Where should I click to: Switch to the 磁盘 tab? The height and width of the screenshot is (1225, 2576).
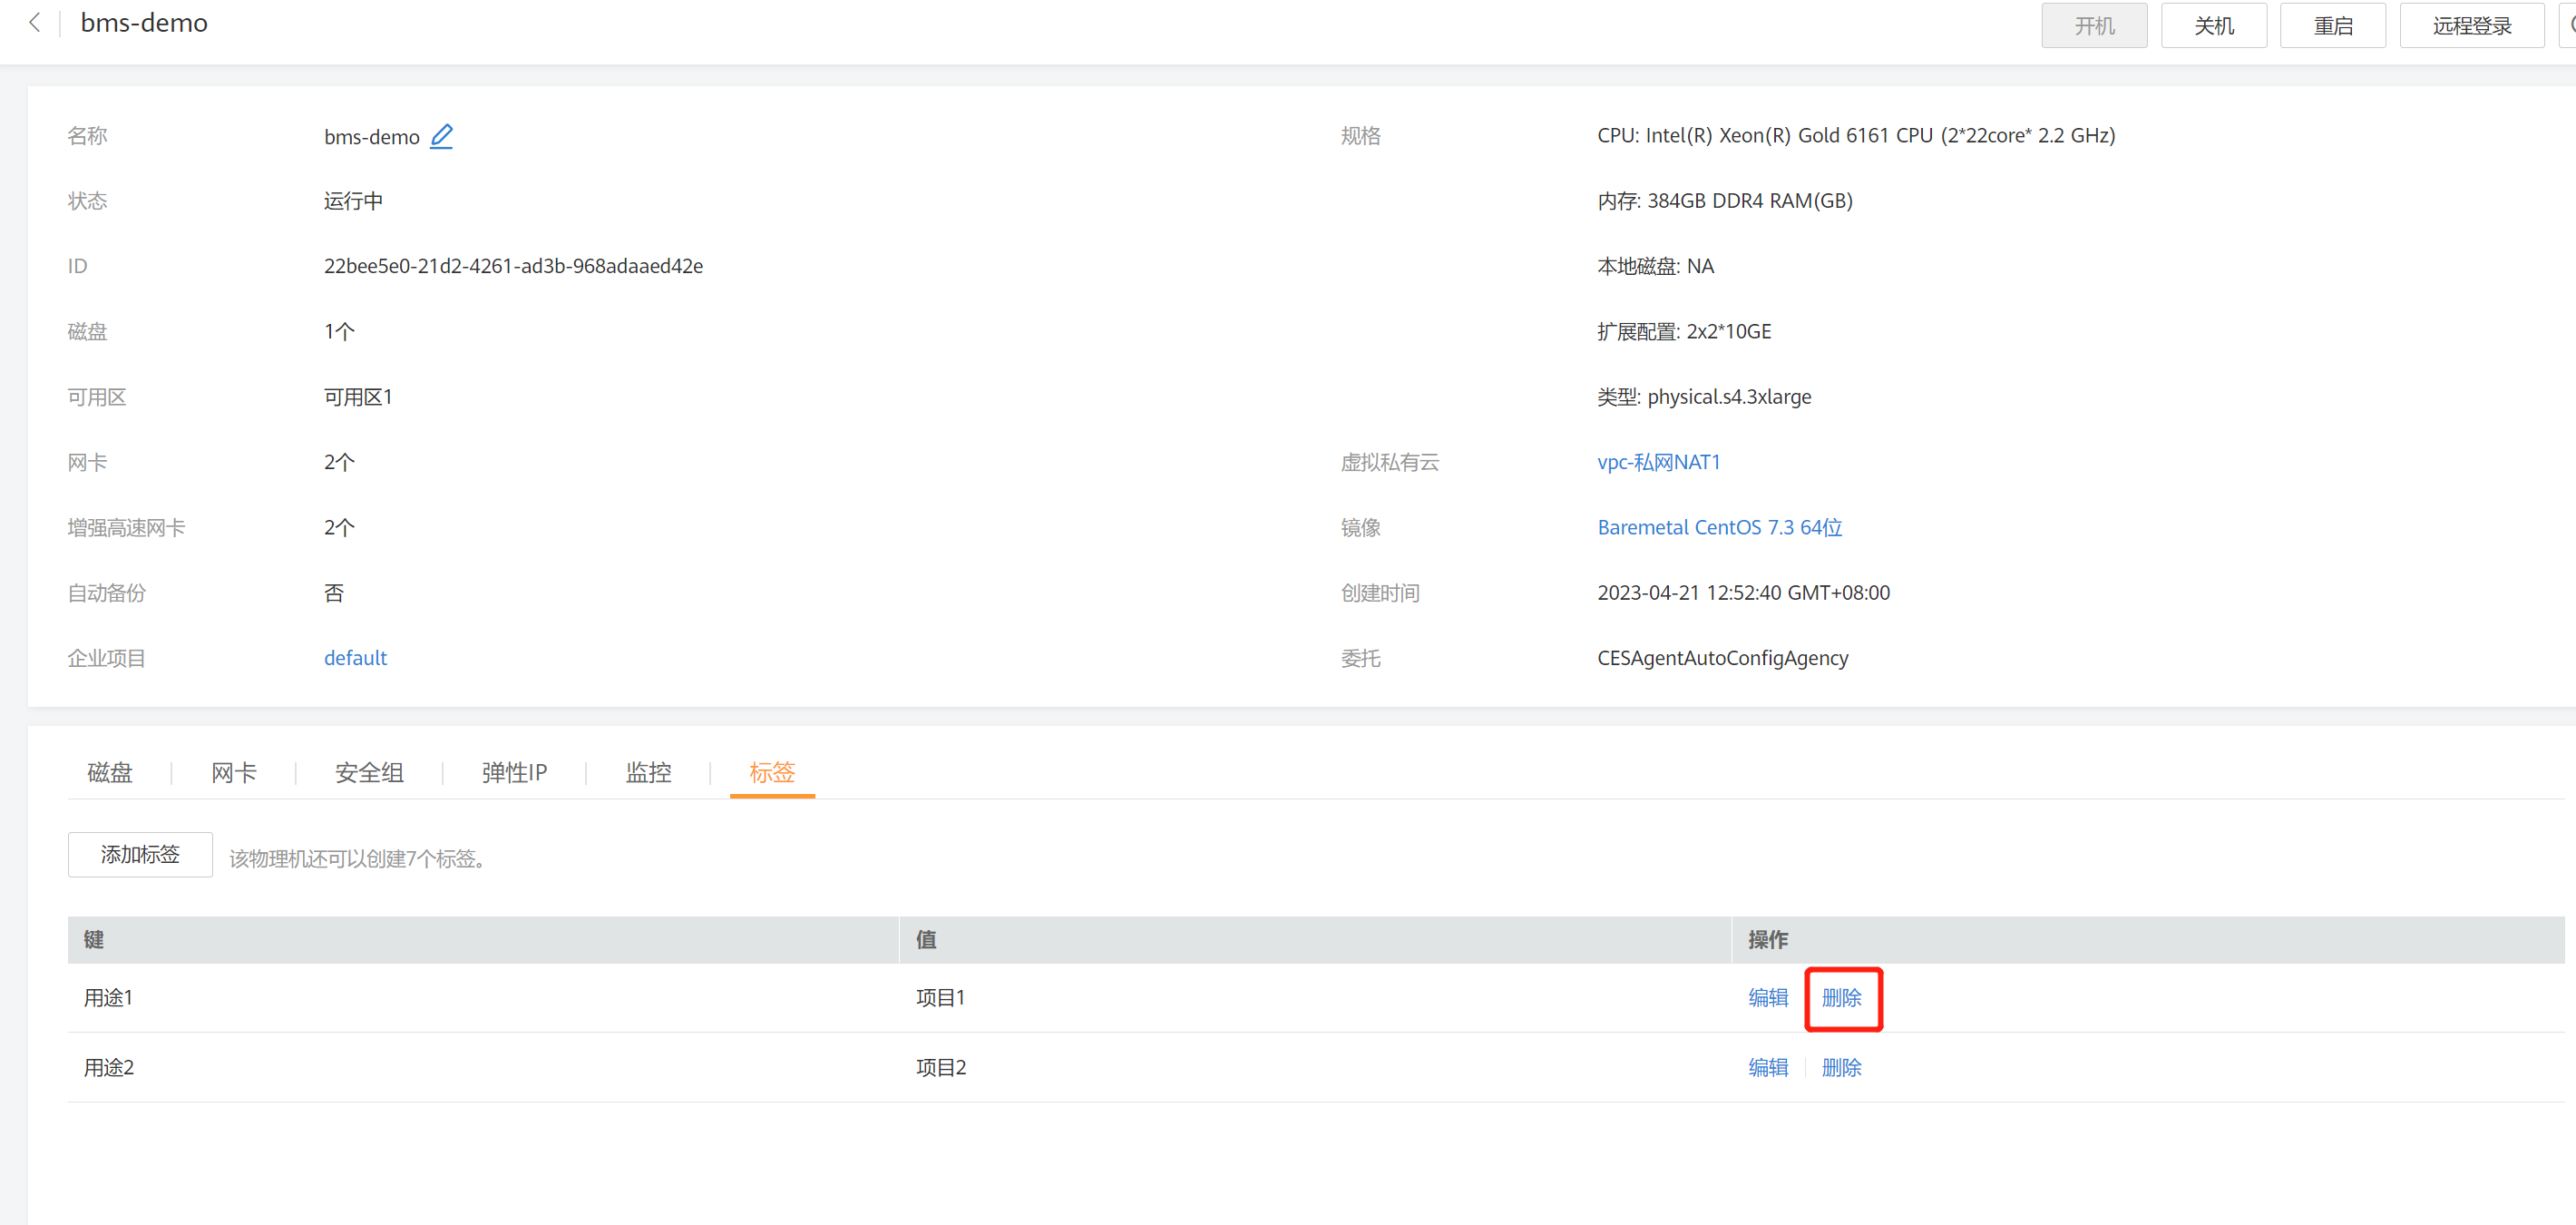(110, 772)
